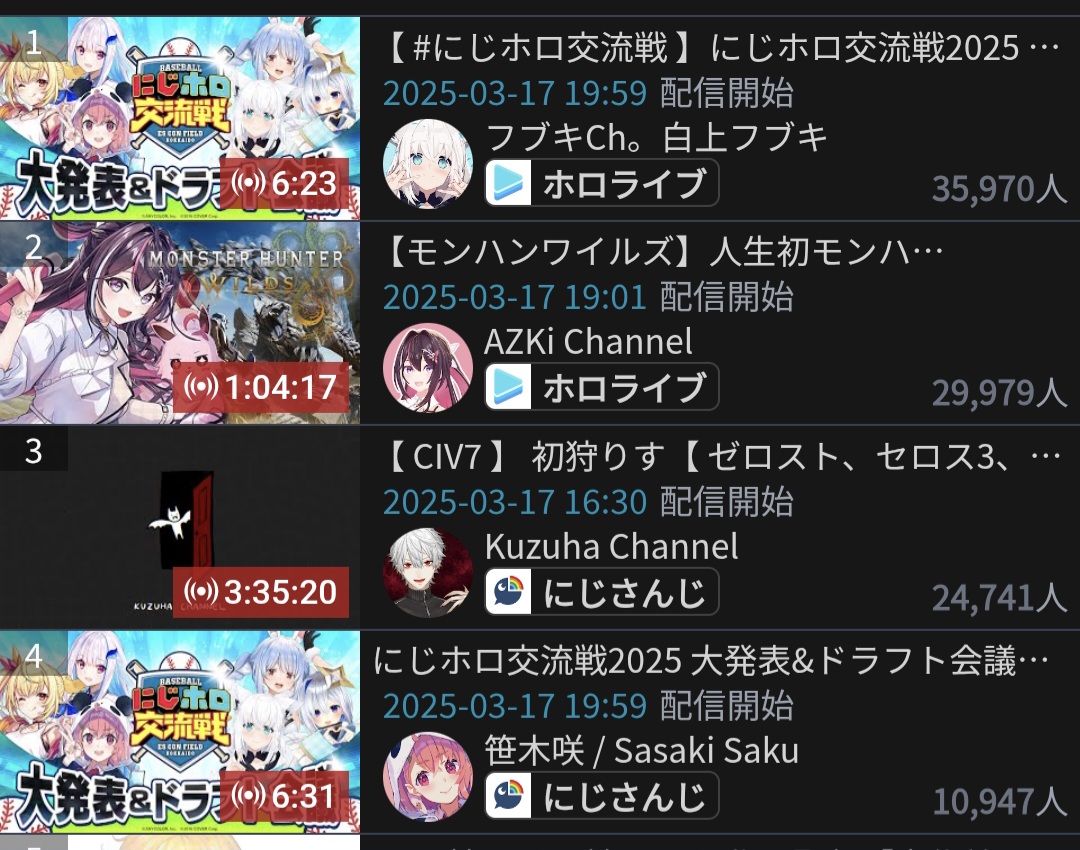Open rank 1 にじホロ交流戦 stream thumbnail
The height and width of the screenshot is (850, 1080).
pyautogui.click(x=180, y=118)
